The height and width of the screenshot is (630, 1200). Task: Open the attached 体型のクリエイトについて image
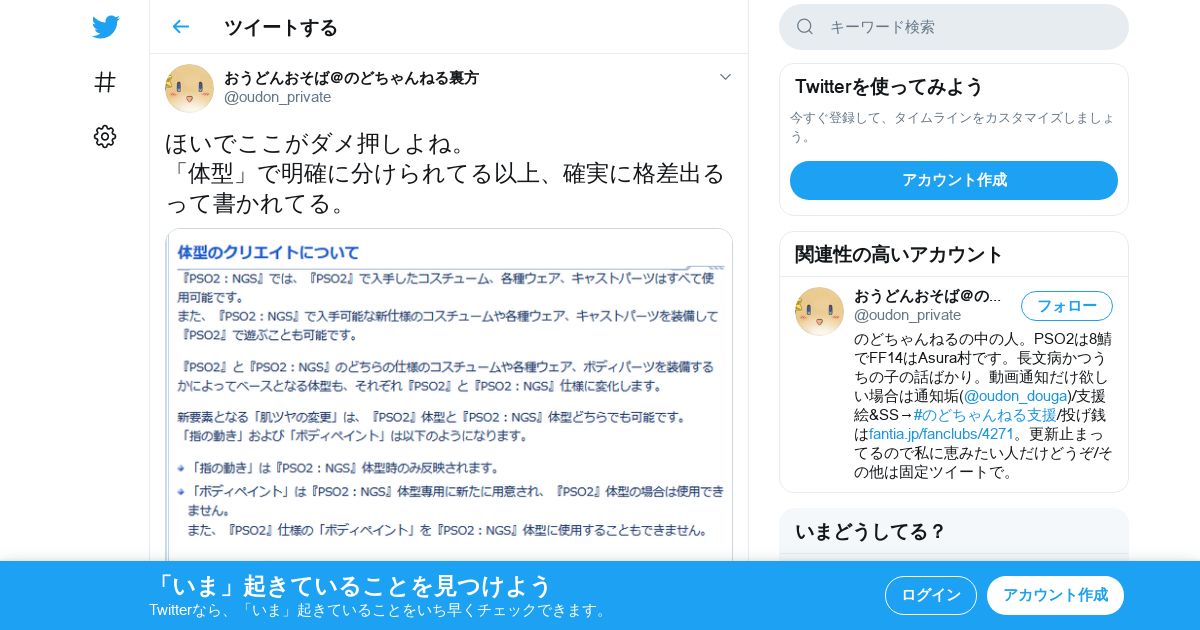(449, 395)
